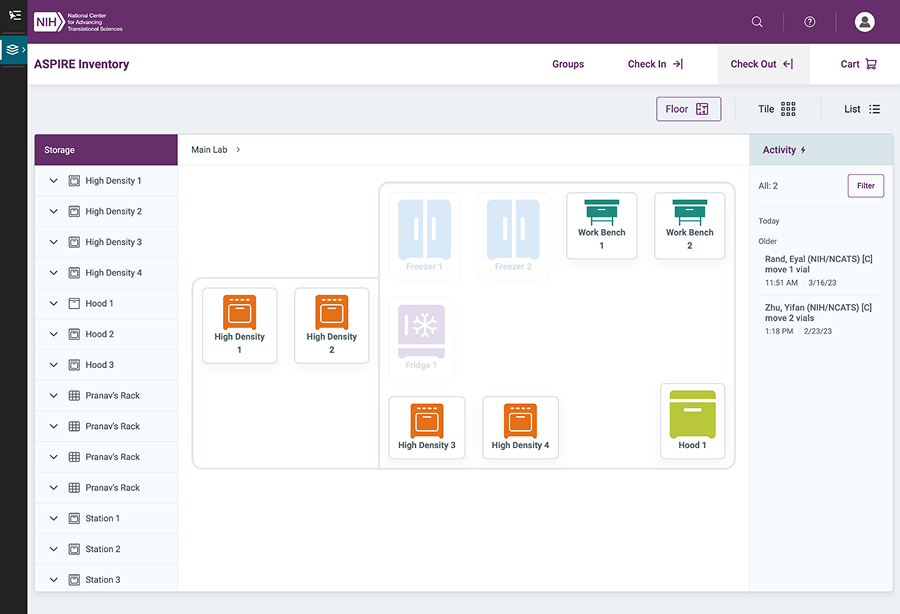Click the Main Lab breadcrumb
Image resolution: width=900 pixels, height=614 pixels.
coord(209,150)
